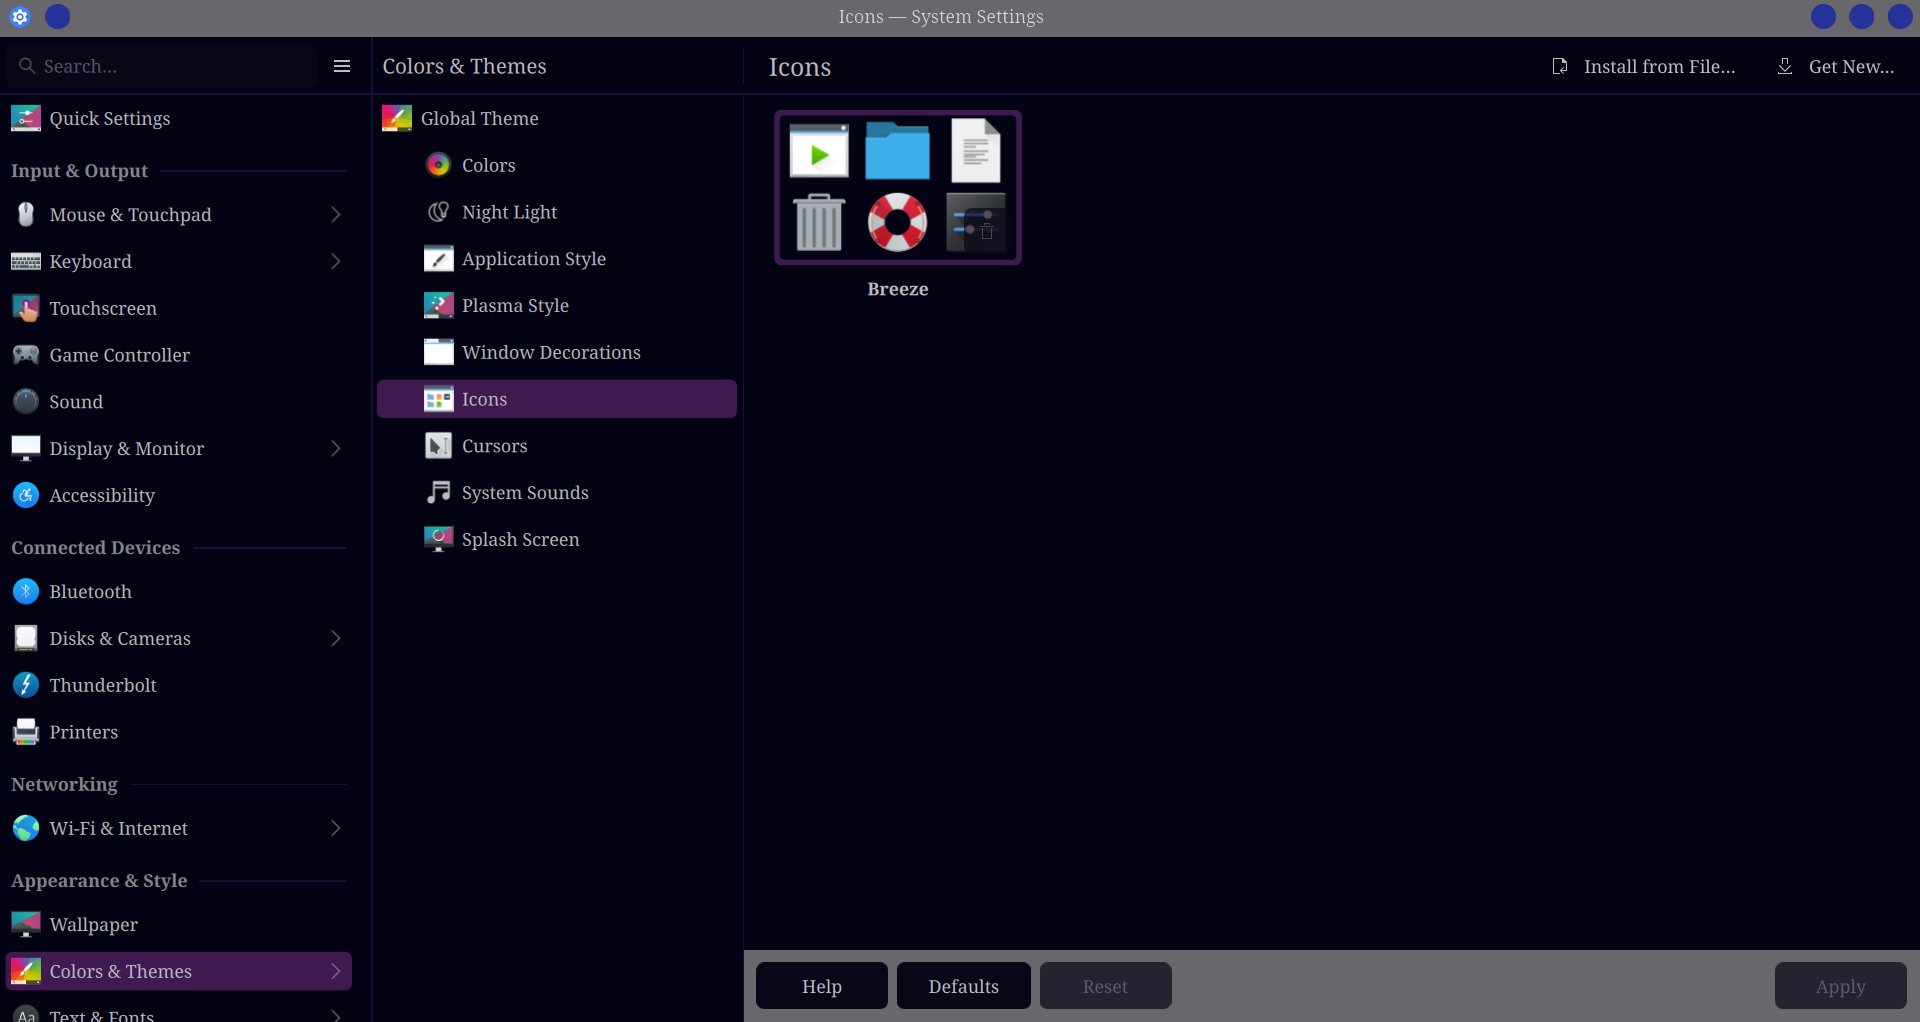Click the Sound speaker icon

[26, 401]
